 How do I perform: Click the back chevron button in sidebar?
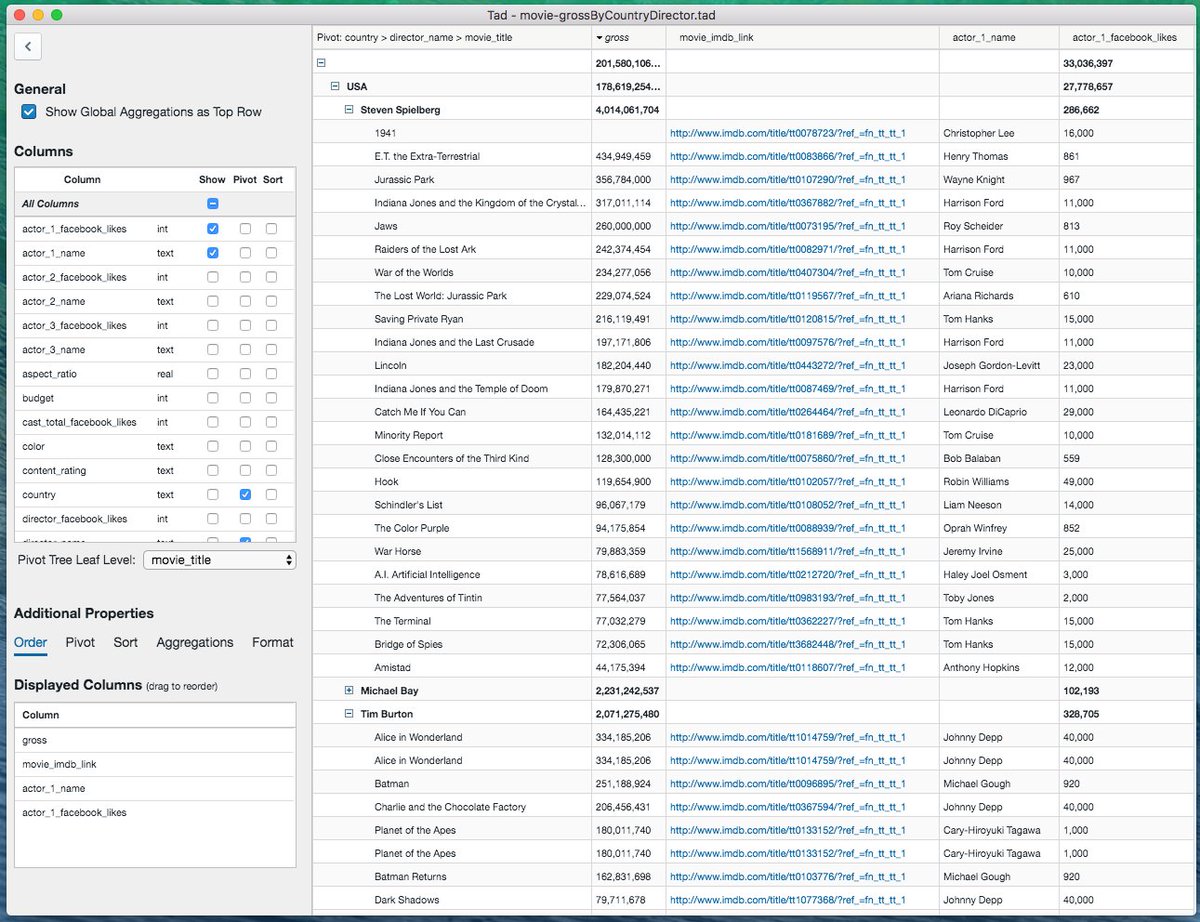(x=28, y=46)
